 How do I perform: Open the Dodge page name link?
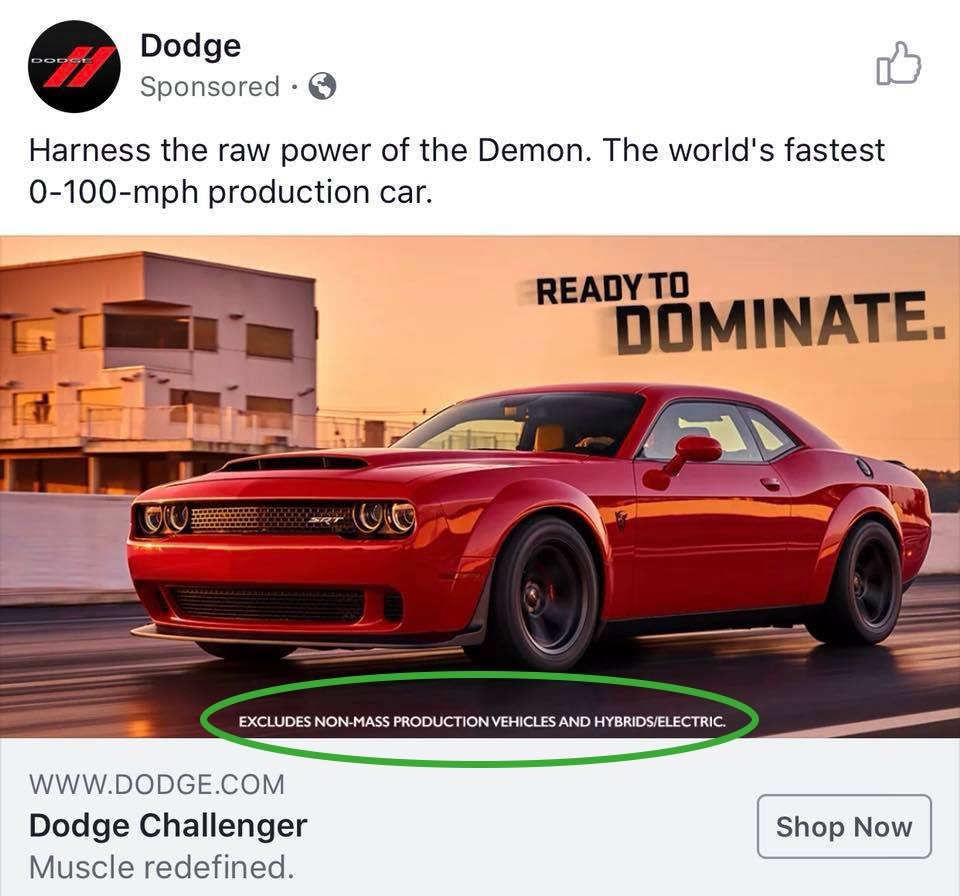tap(190, 46)
